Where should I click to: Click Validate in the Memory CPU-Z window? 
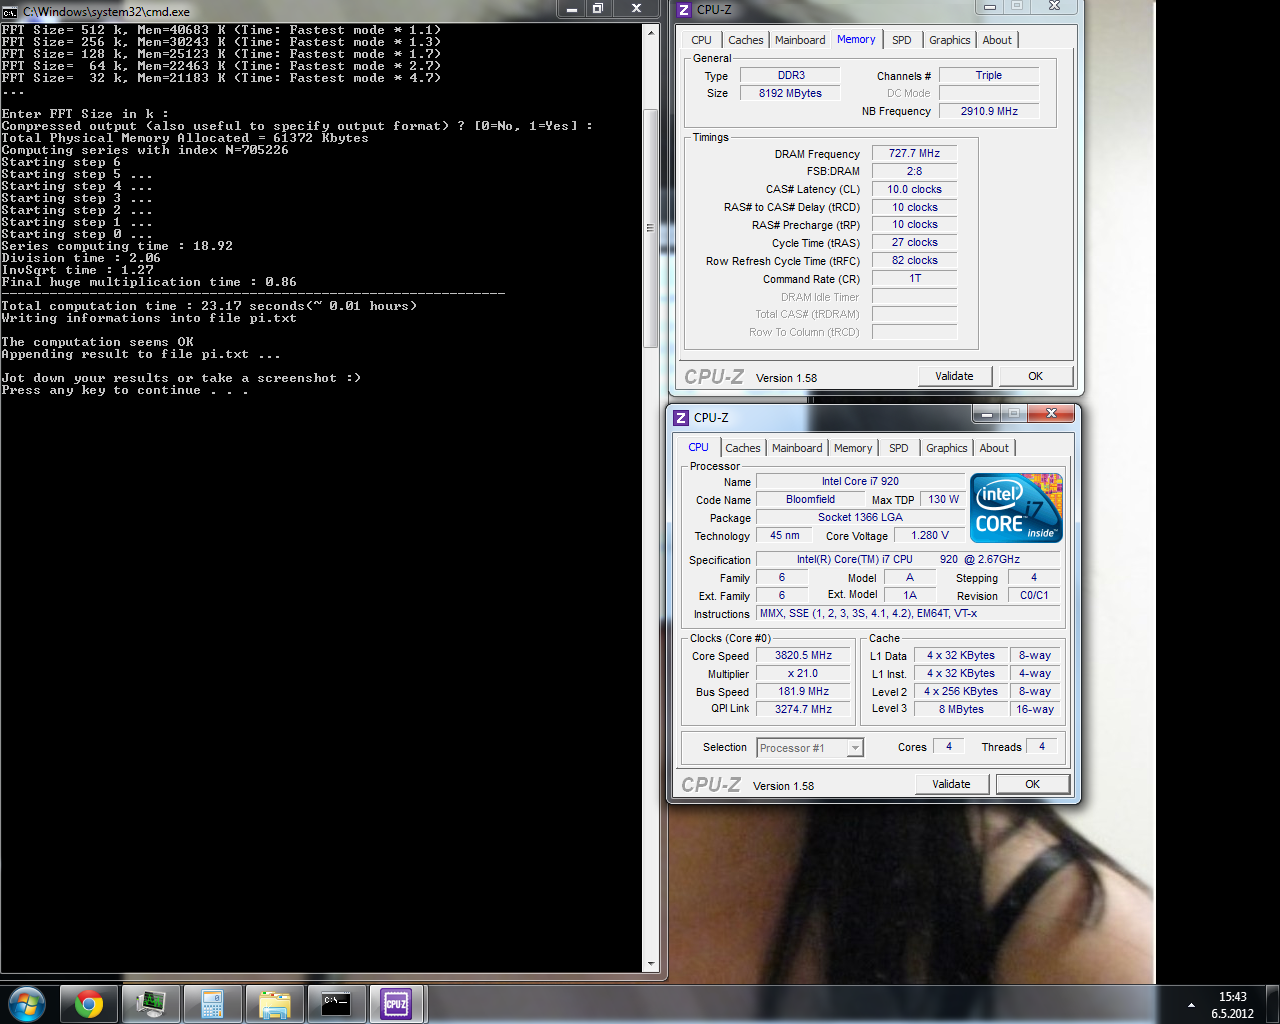(954, 376)
